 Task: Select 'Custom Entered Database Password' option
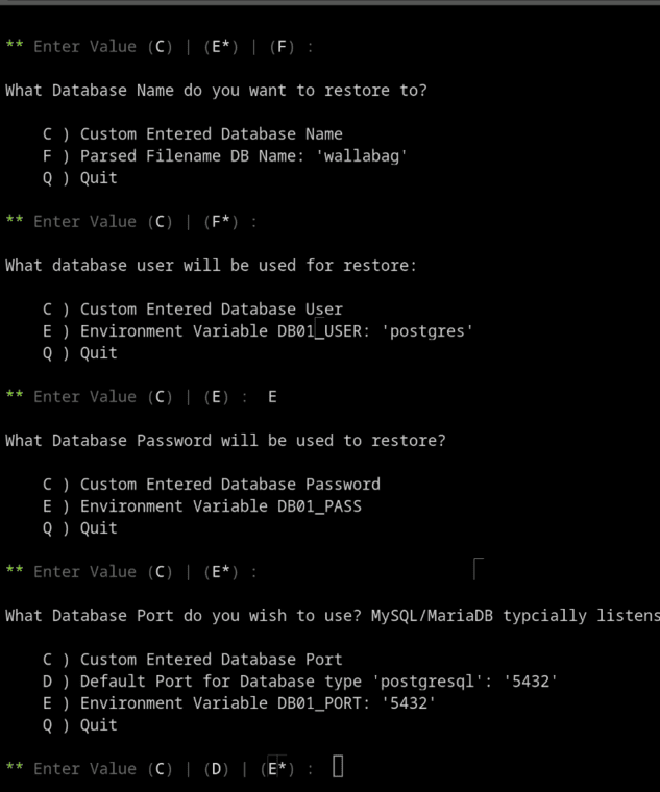(212, 484)
